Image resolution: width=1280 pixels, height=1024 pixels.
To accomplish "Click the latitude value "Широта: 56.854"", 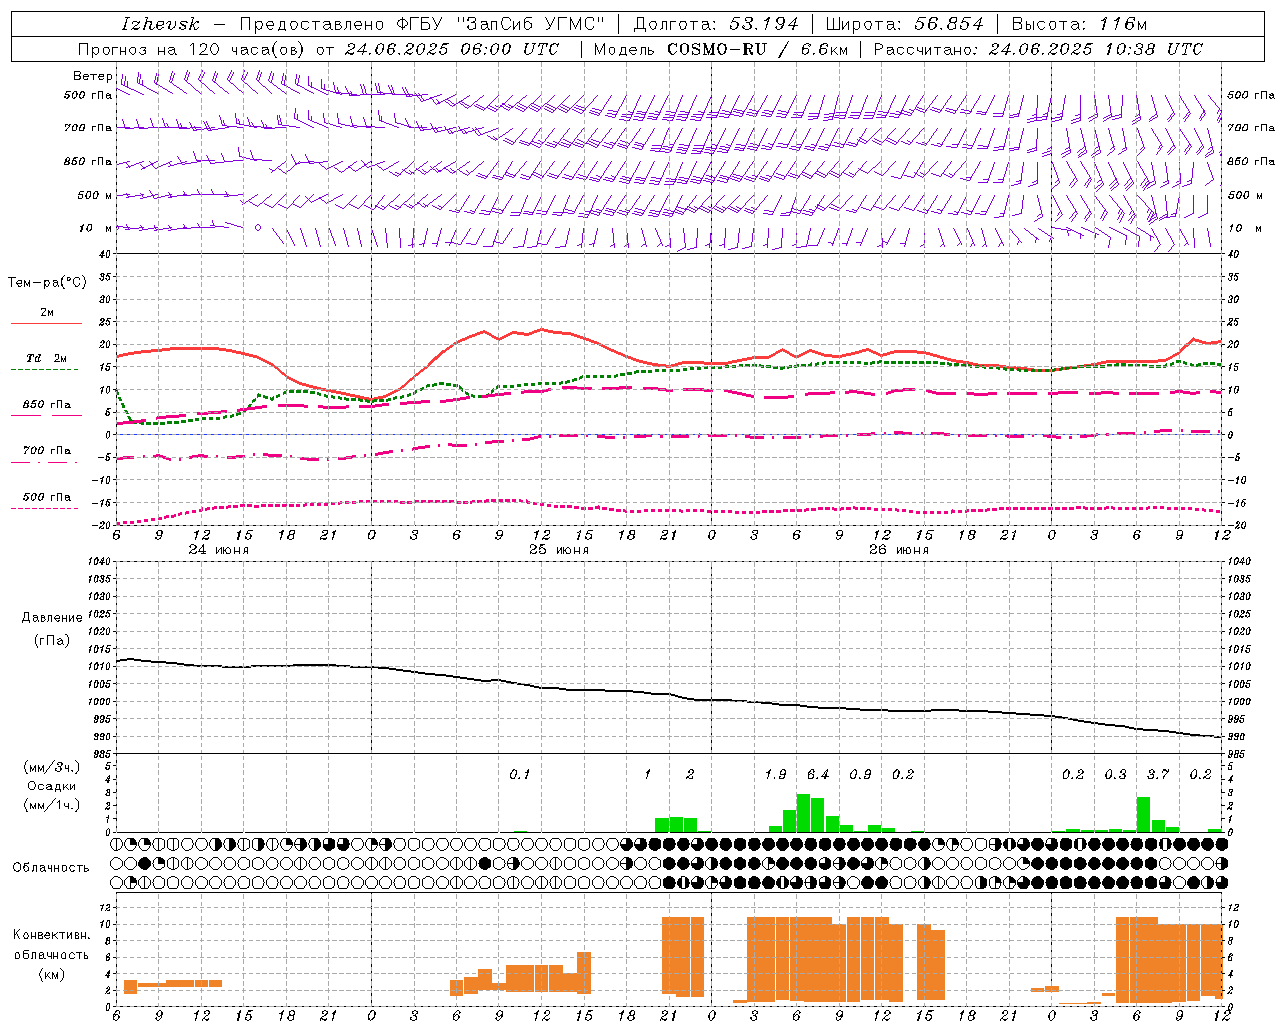I will pyautogui.click(x=905, y=24).
